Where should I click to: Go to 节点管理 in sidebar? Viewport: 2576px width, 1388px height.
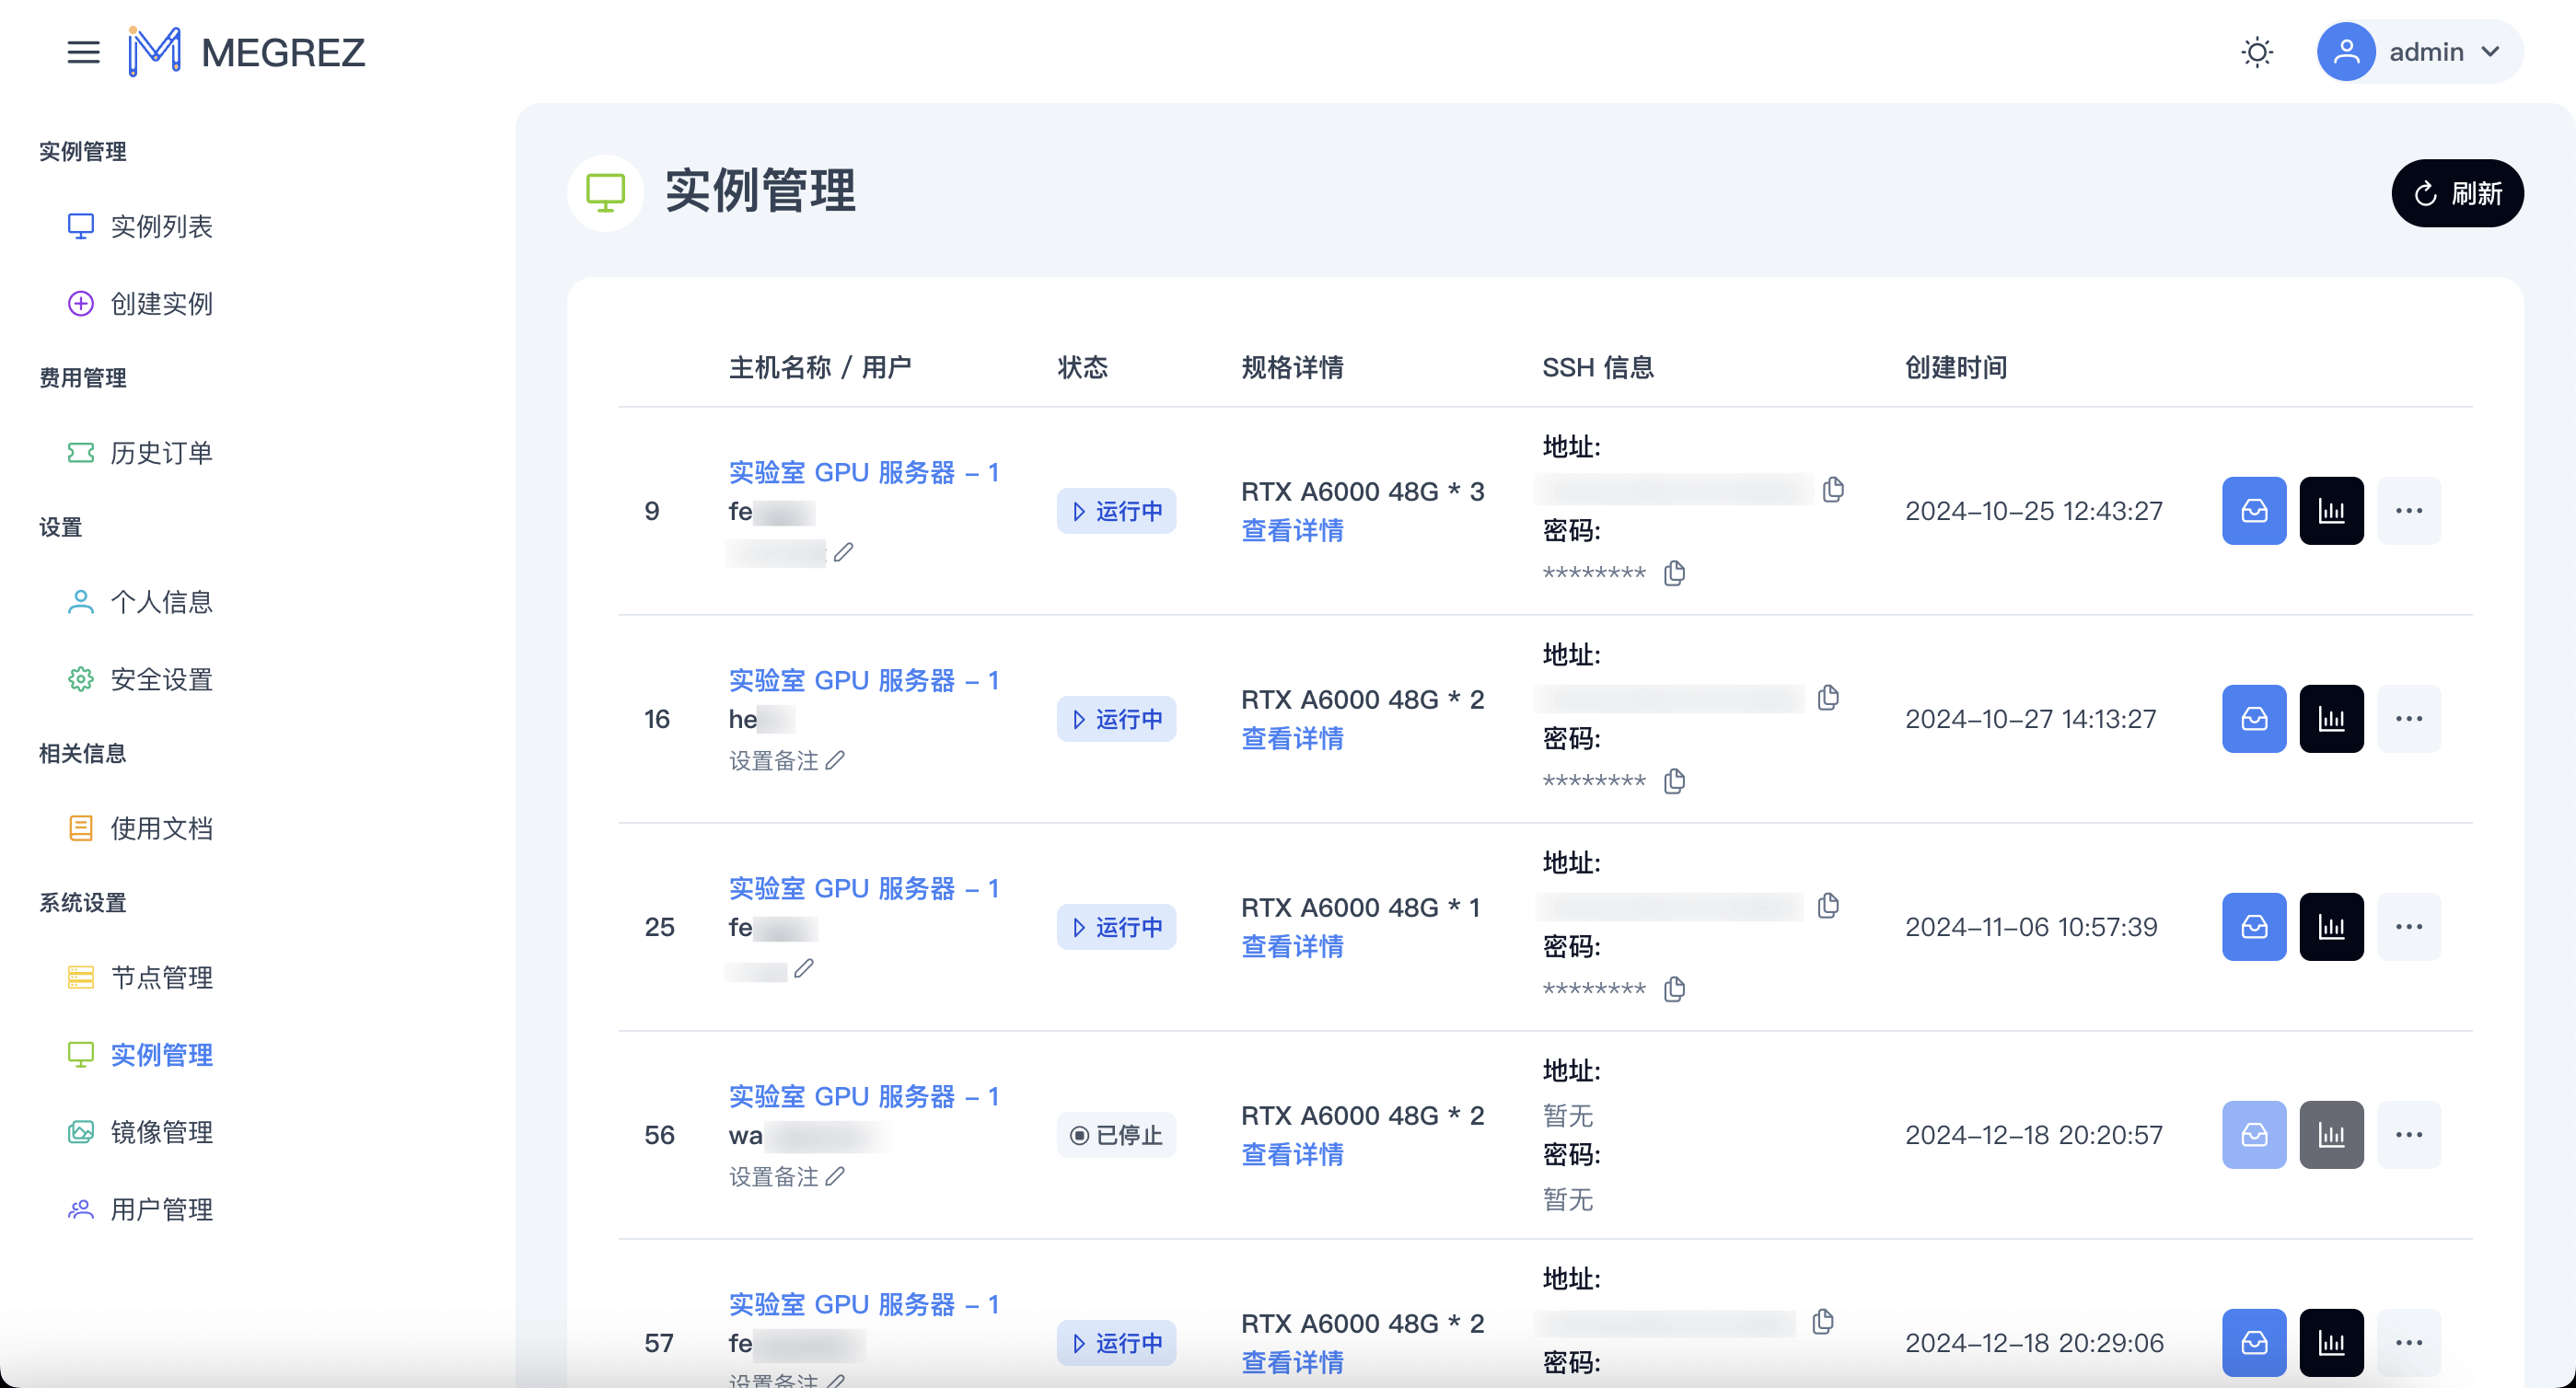[x=161, y=977]
